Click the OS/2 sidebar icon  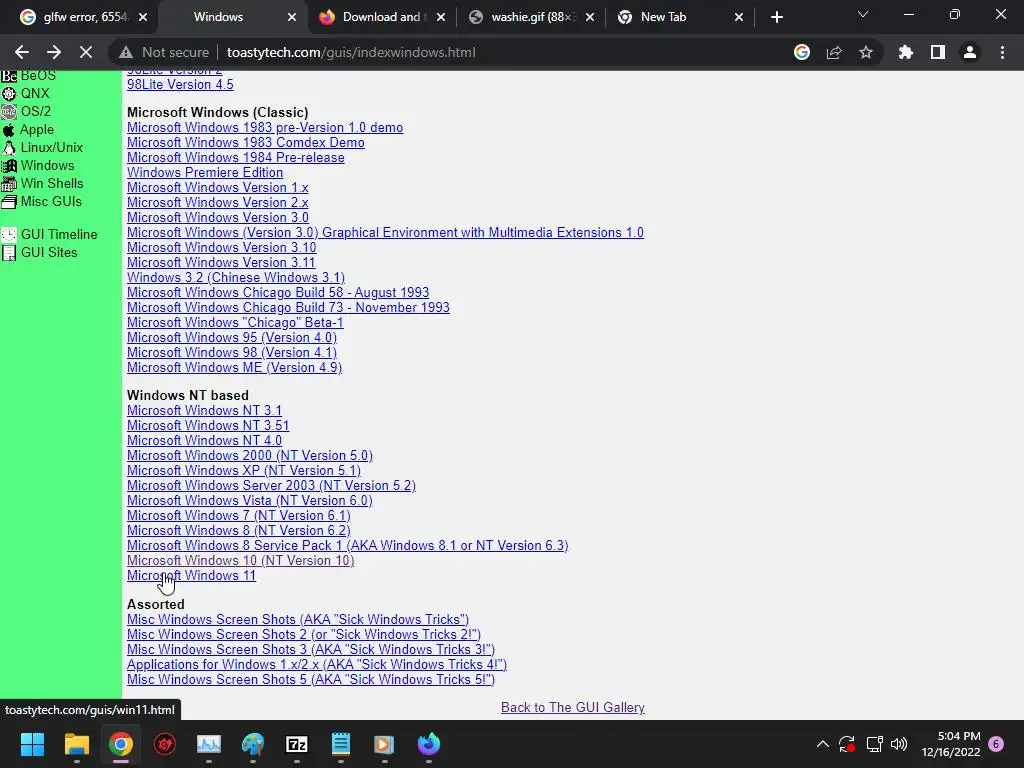[x=8, y=112]
